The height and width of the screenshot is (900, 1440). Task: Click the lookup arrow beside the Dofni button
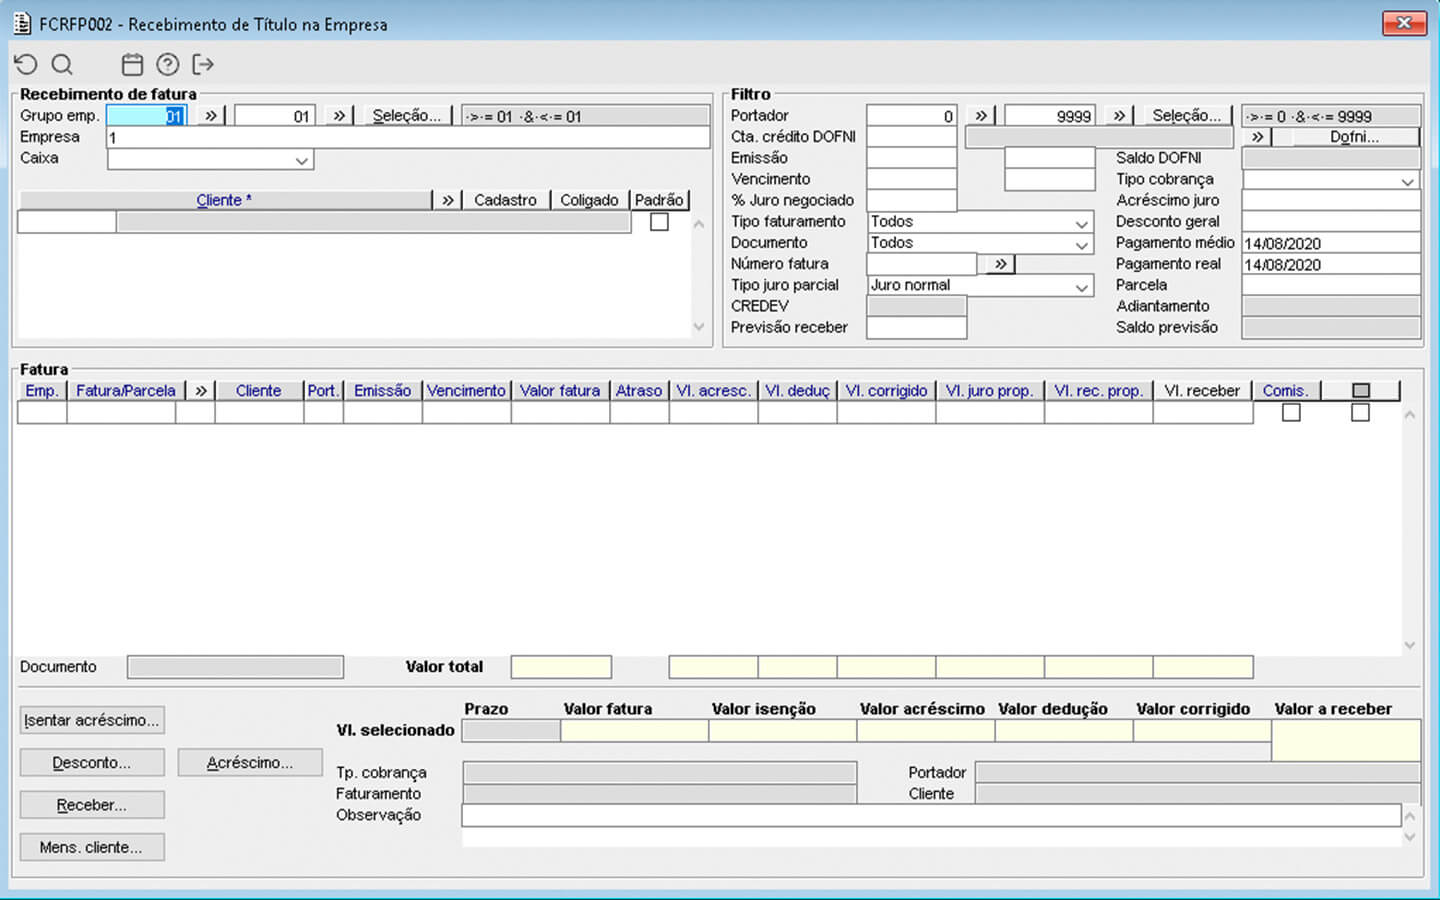coord(1257,137)
